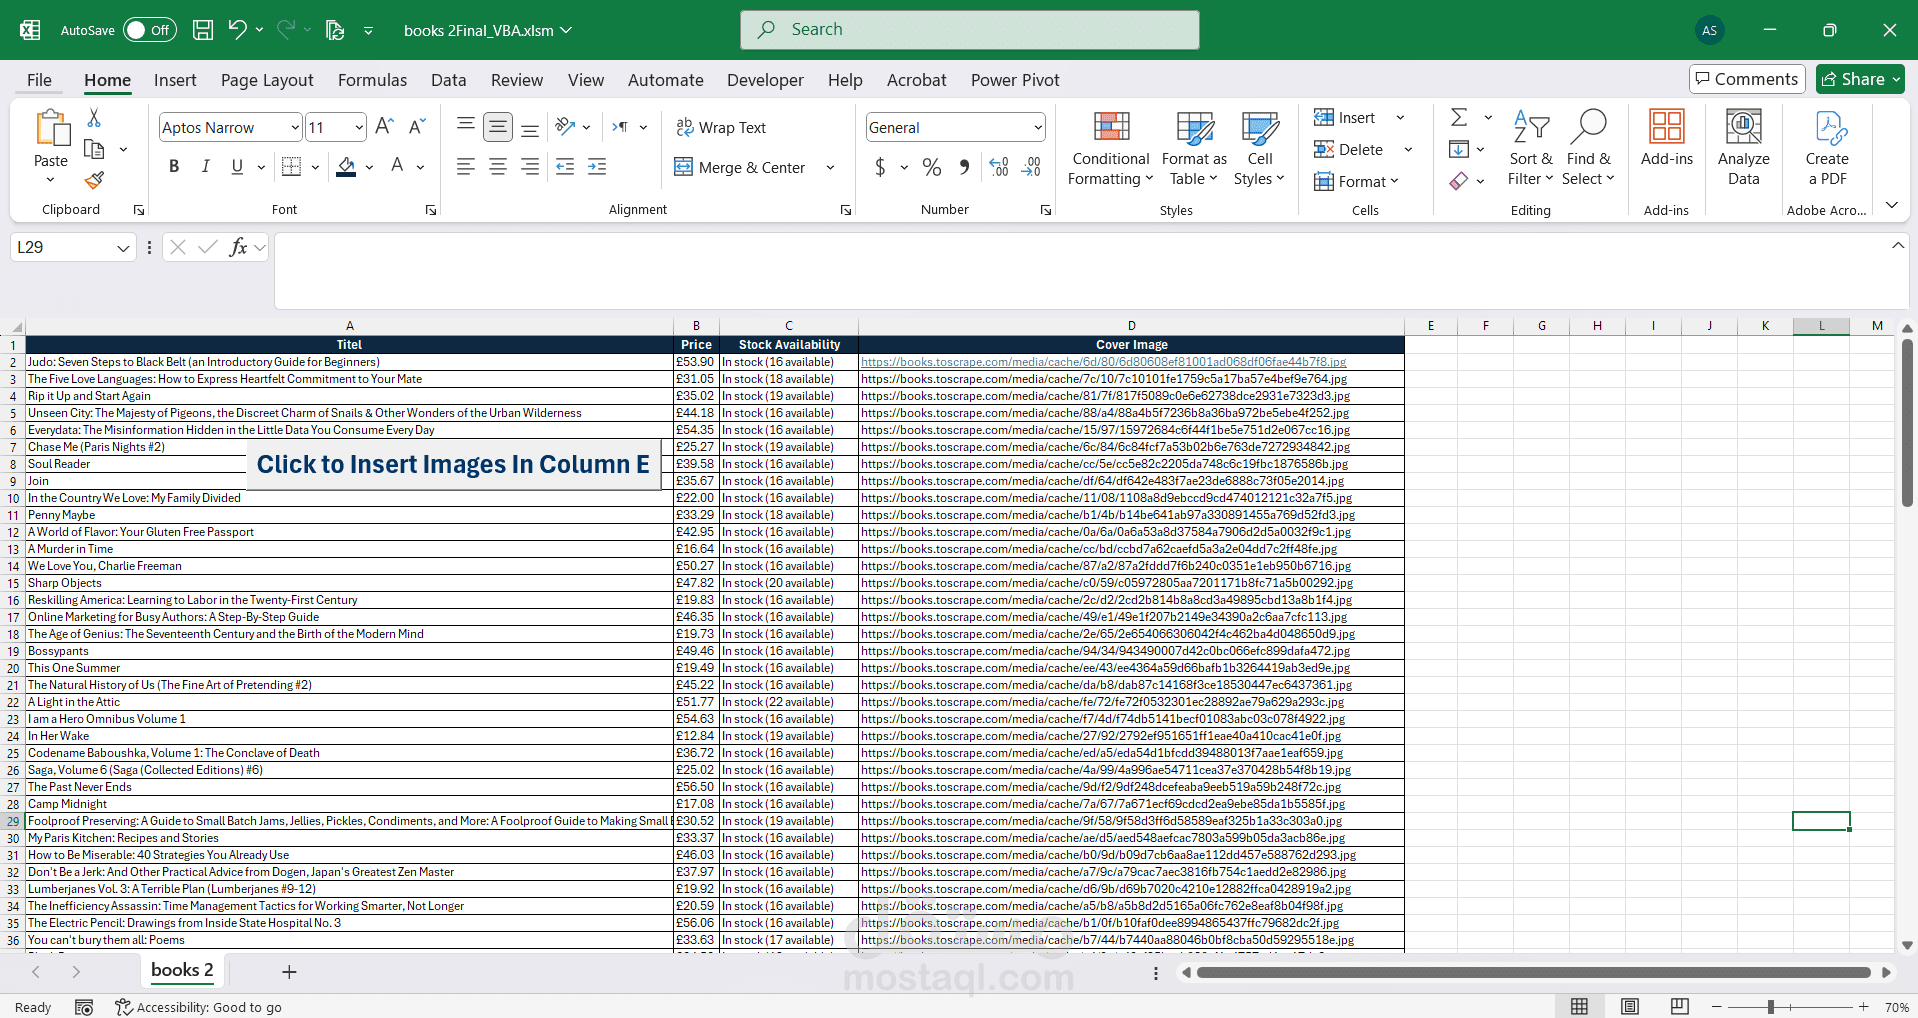Viewport: 1918px width, 1018px height.
Task: Click 'Click to Insert Images In Column E' button
Action: point(453,464)
